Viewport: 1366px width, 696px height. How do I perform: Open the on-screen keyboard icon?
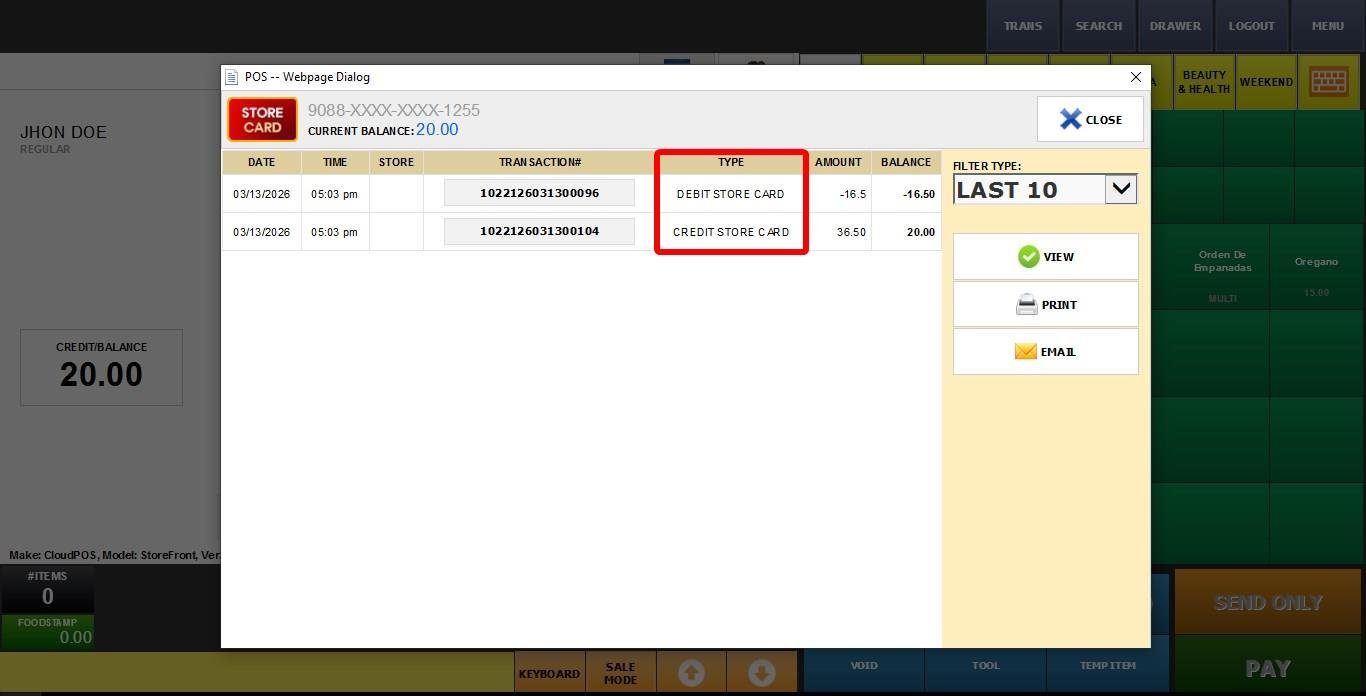(1328, 82)
